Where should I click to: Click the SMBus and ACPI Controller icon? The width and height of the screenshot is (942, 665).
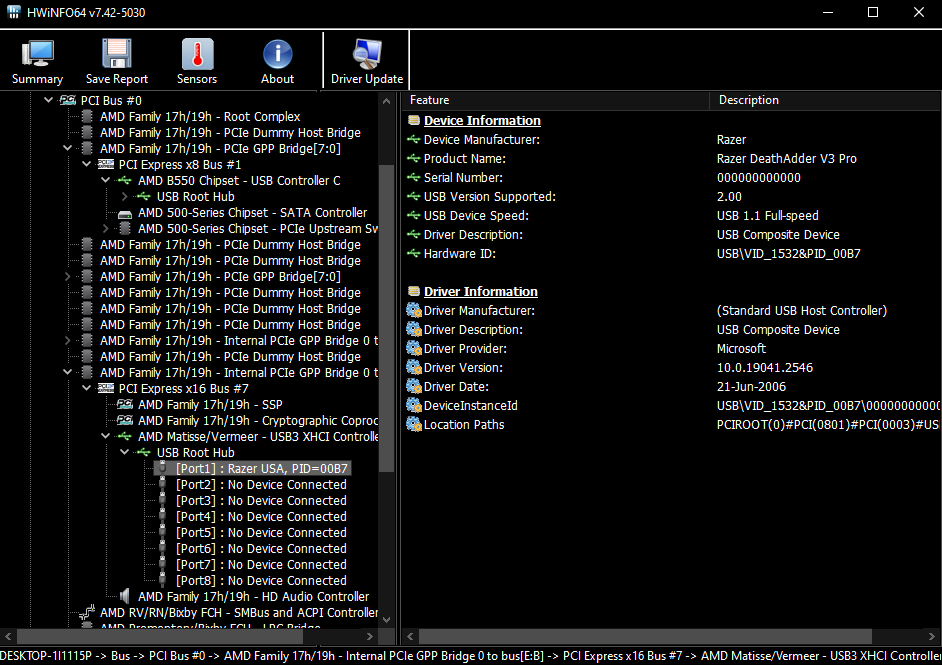point(87,613)
